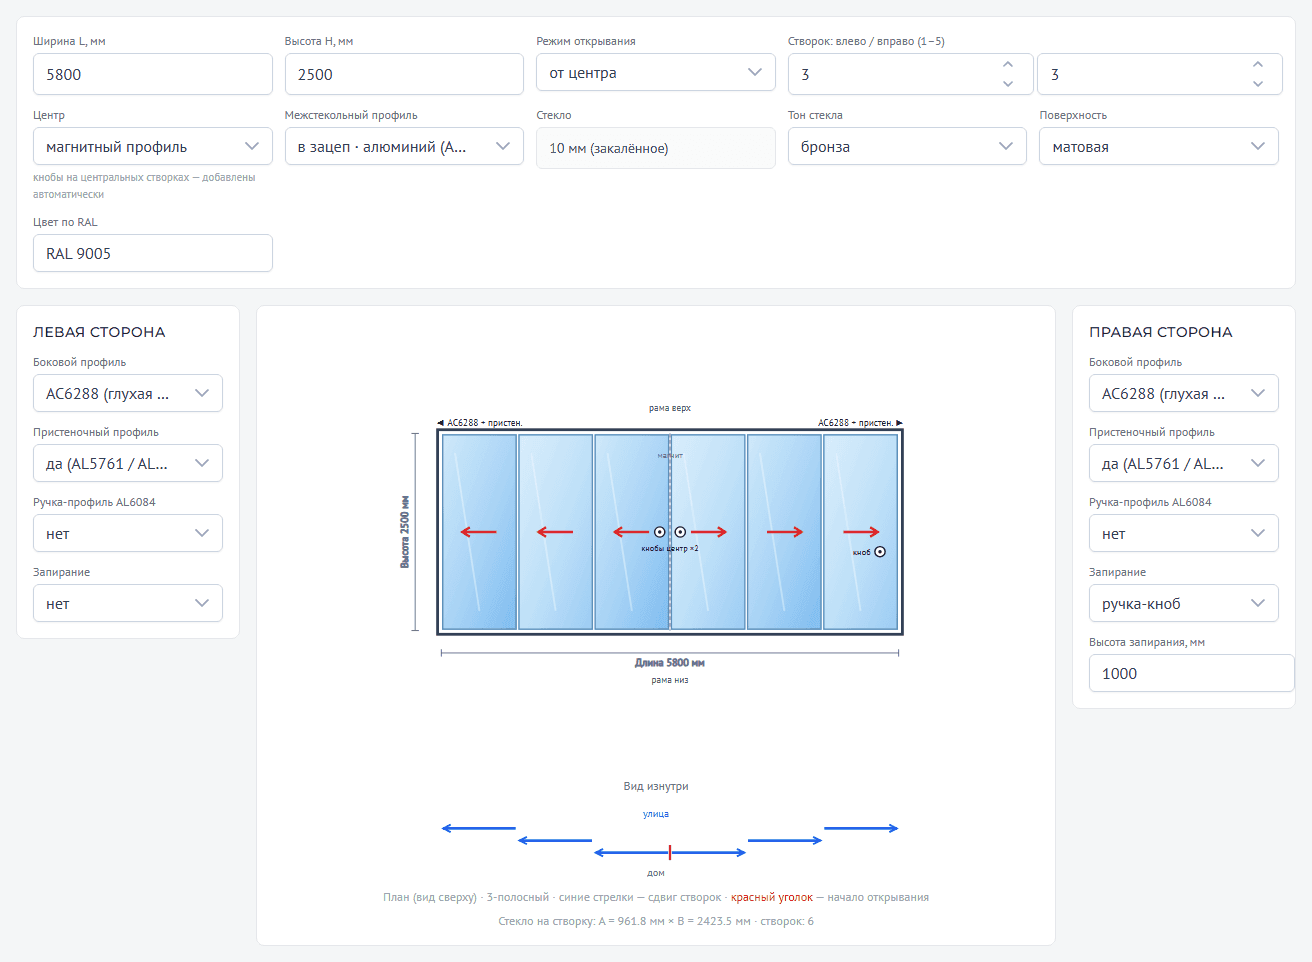Open the Межстекольный профиль dropdown

[x=404, y=146]
